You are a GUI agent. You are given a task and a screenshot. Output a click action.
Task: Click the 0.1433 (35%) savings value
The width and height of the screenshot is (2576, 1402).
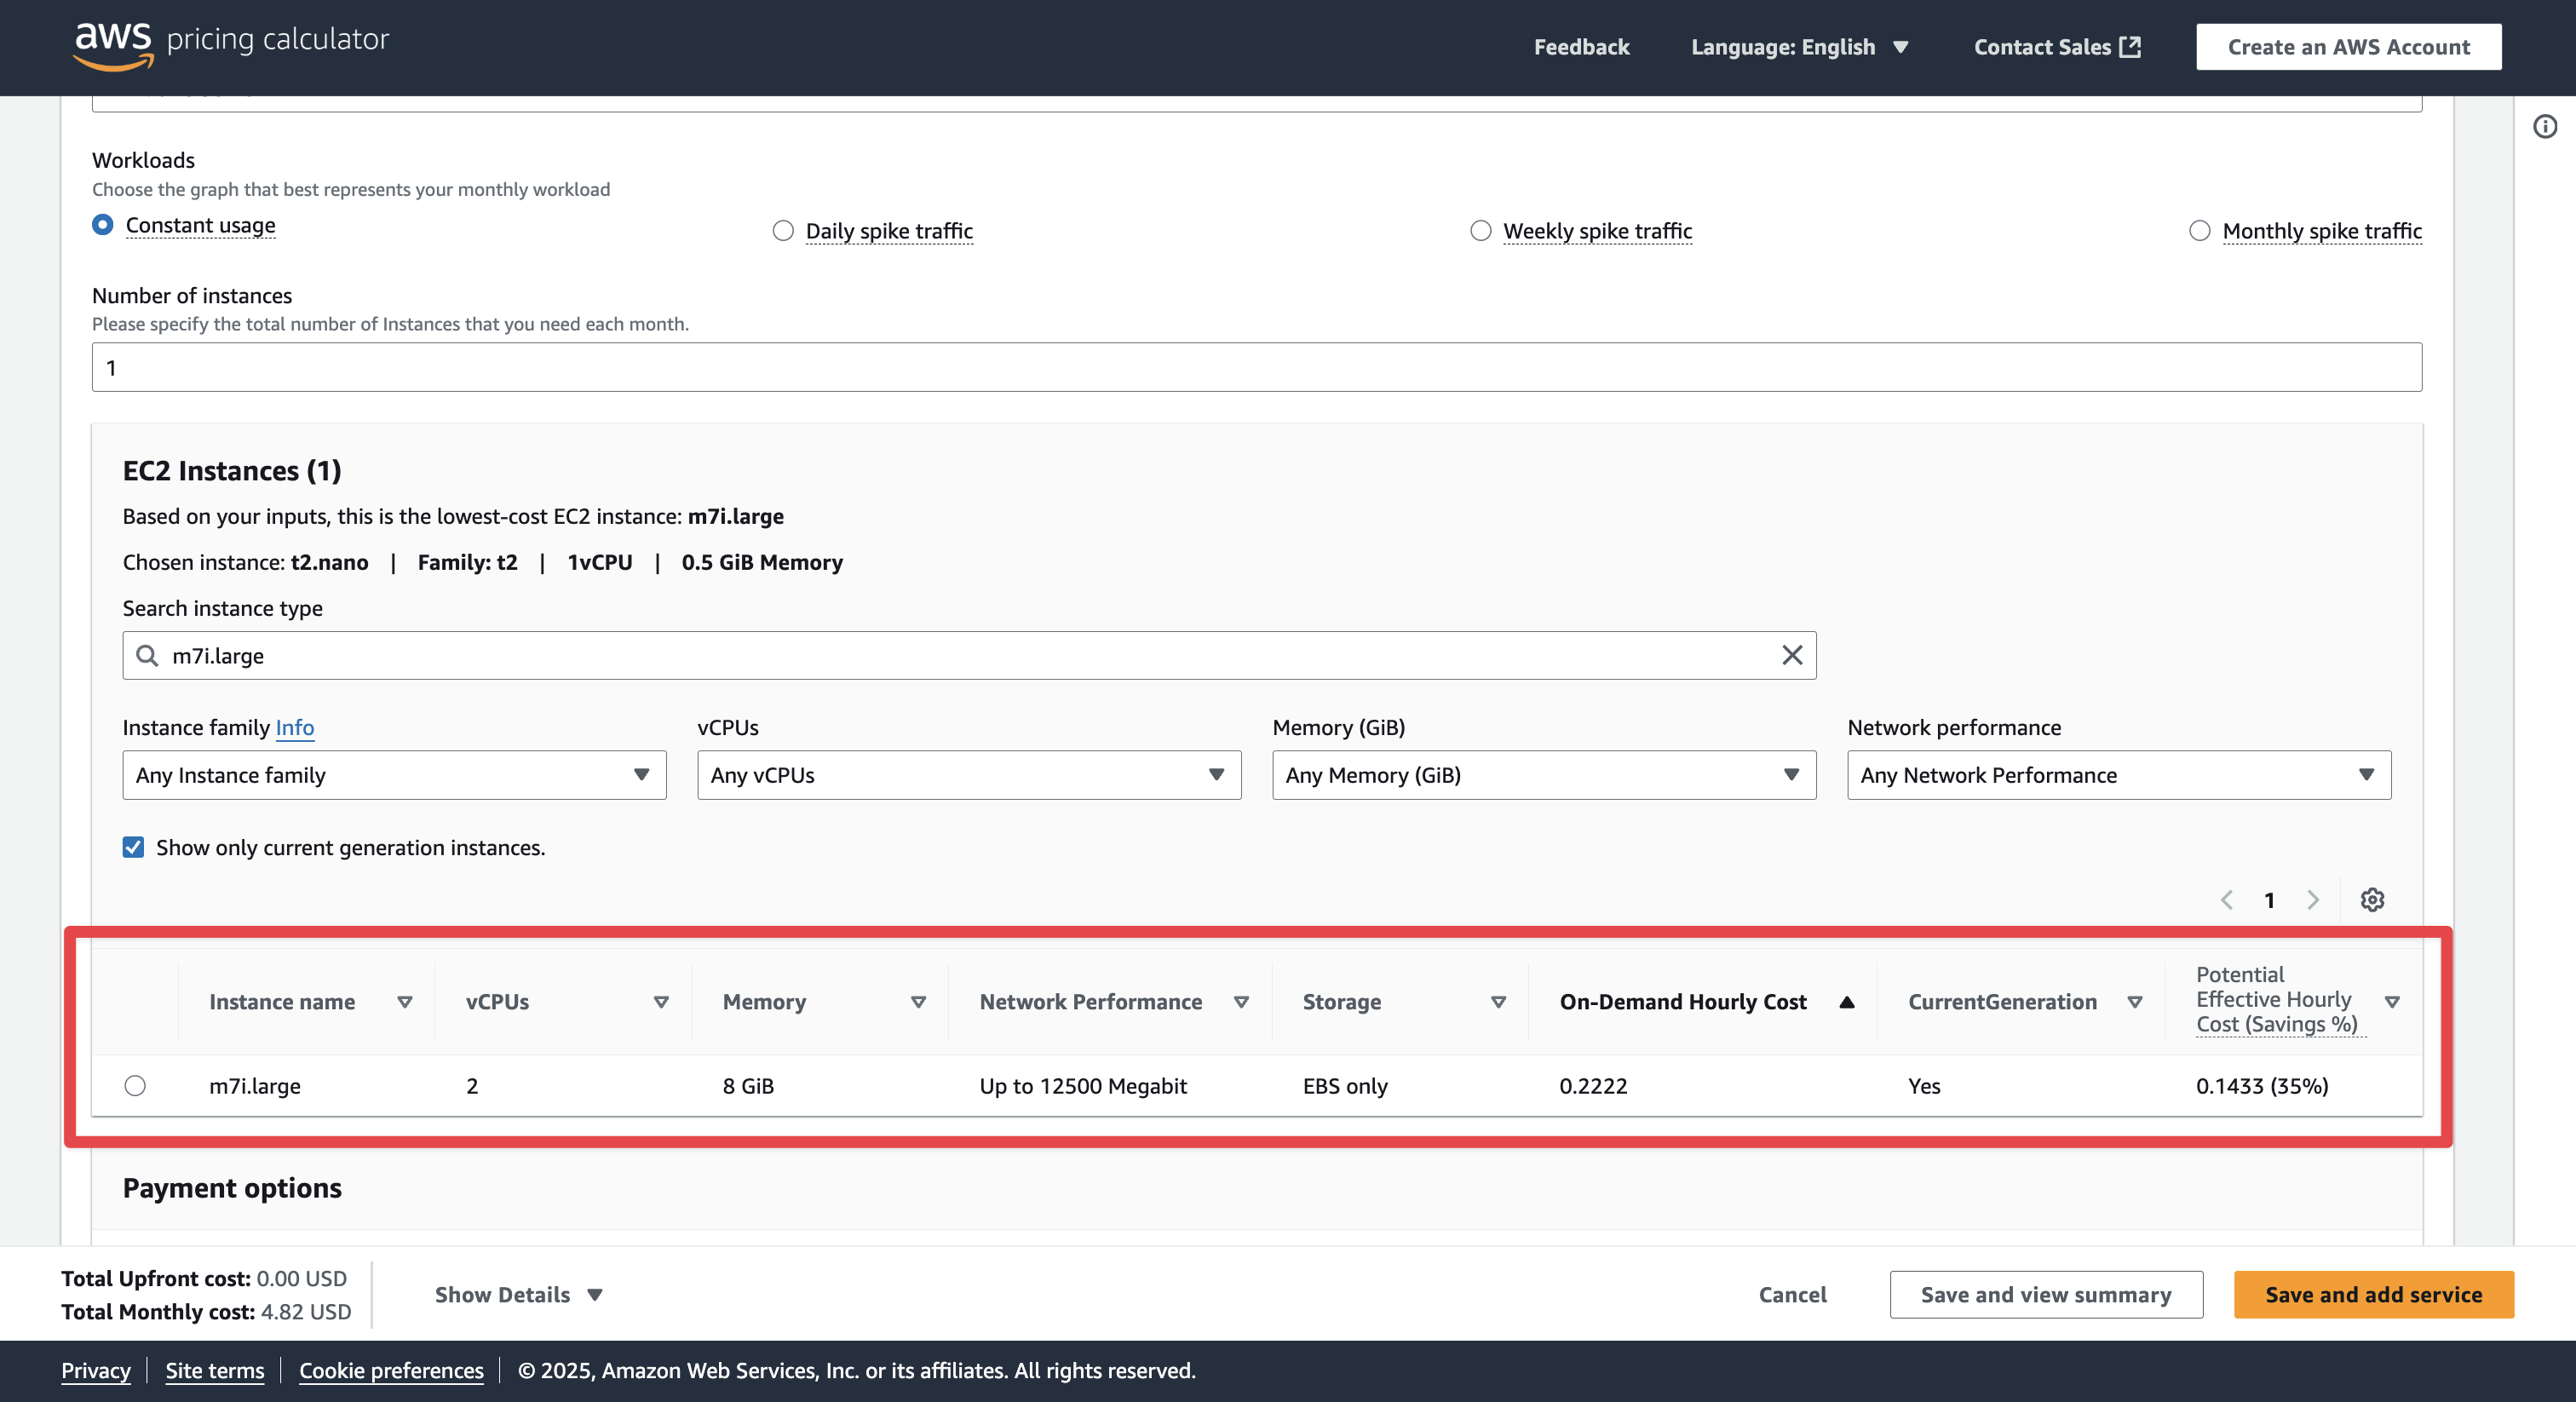(x=2262, y=1085)
